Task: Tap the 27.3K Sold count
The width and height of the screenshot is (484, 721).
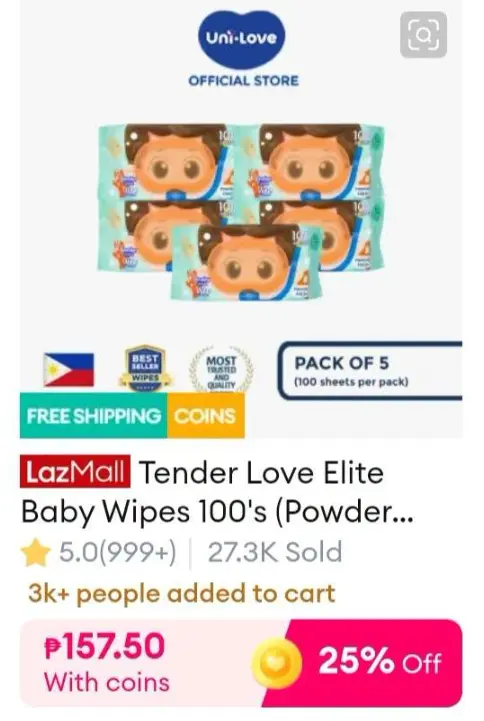Action: pos(275,552)
